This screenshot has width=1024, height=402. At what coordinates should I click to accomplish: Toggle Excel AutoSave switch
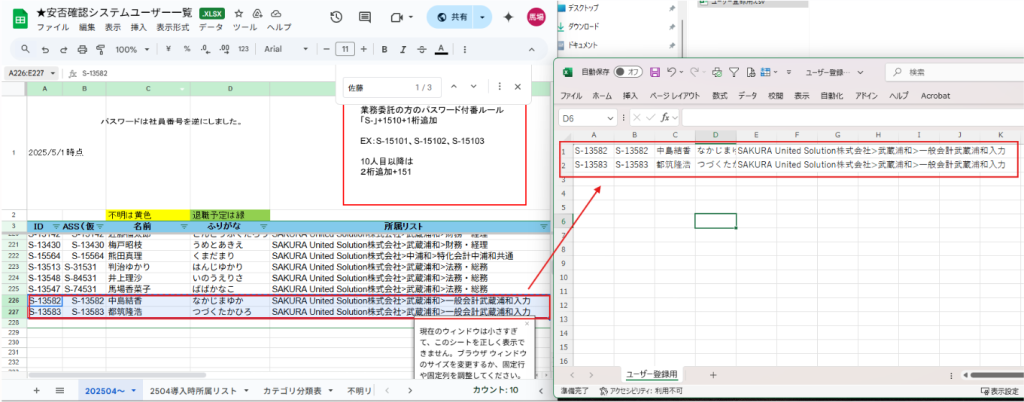pos(627,72)
